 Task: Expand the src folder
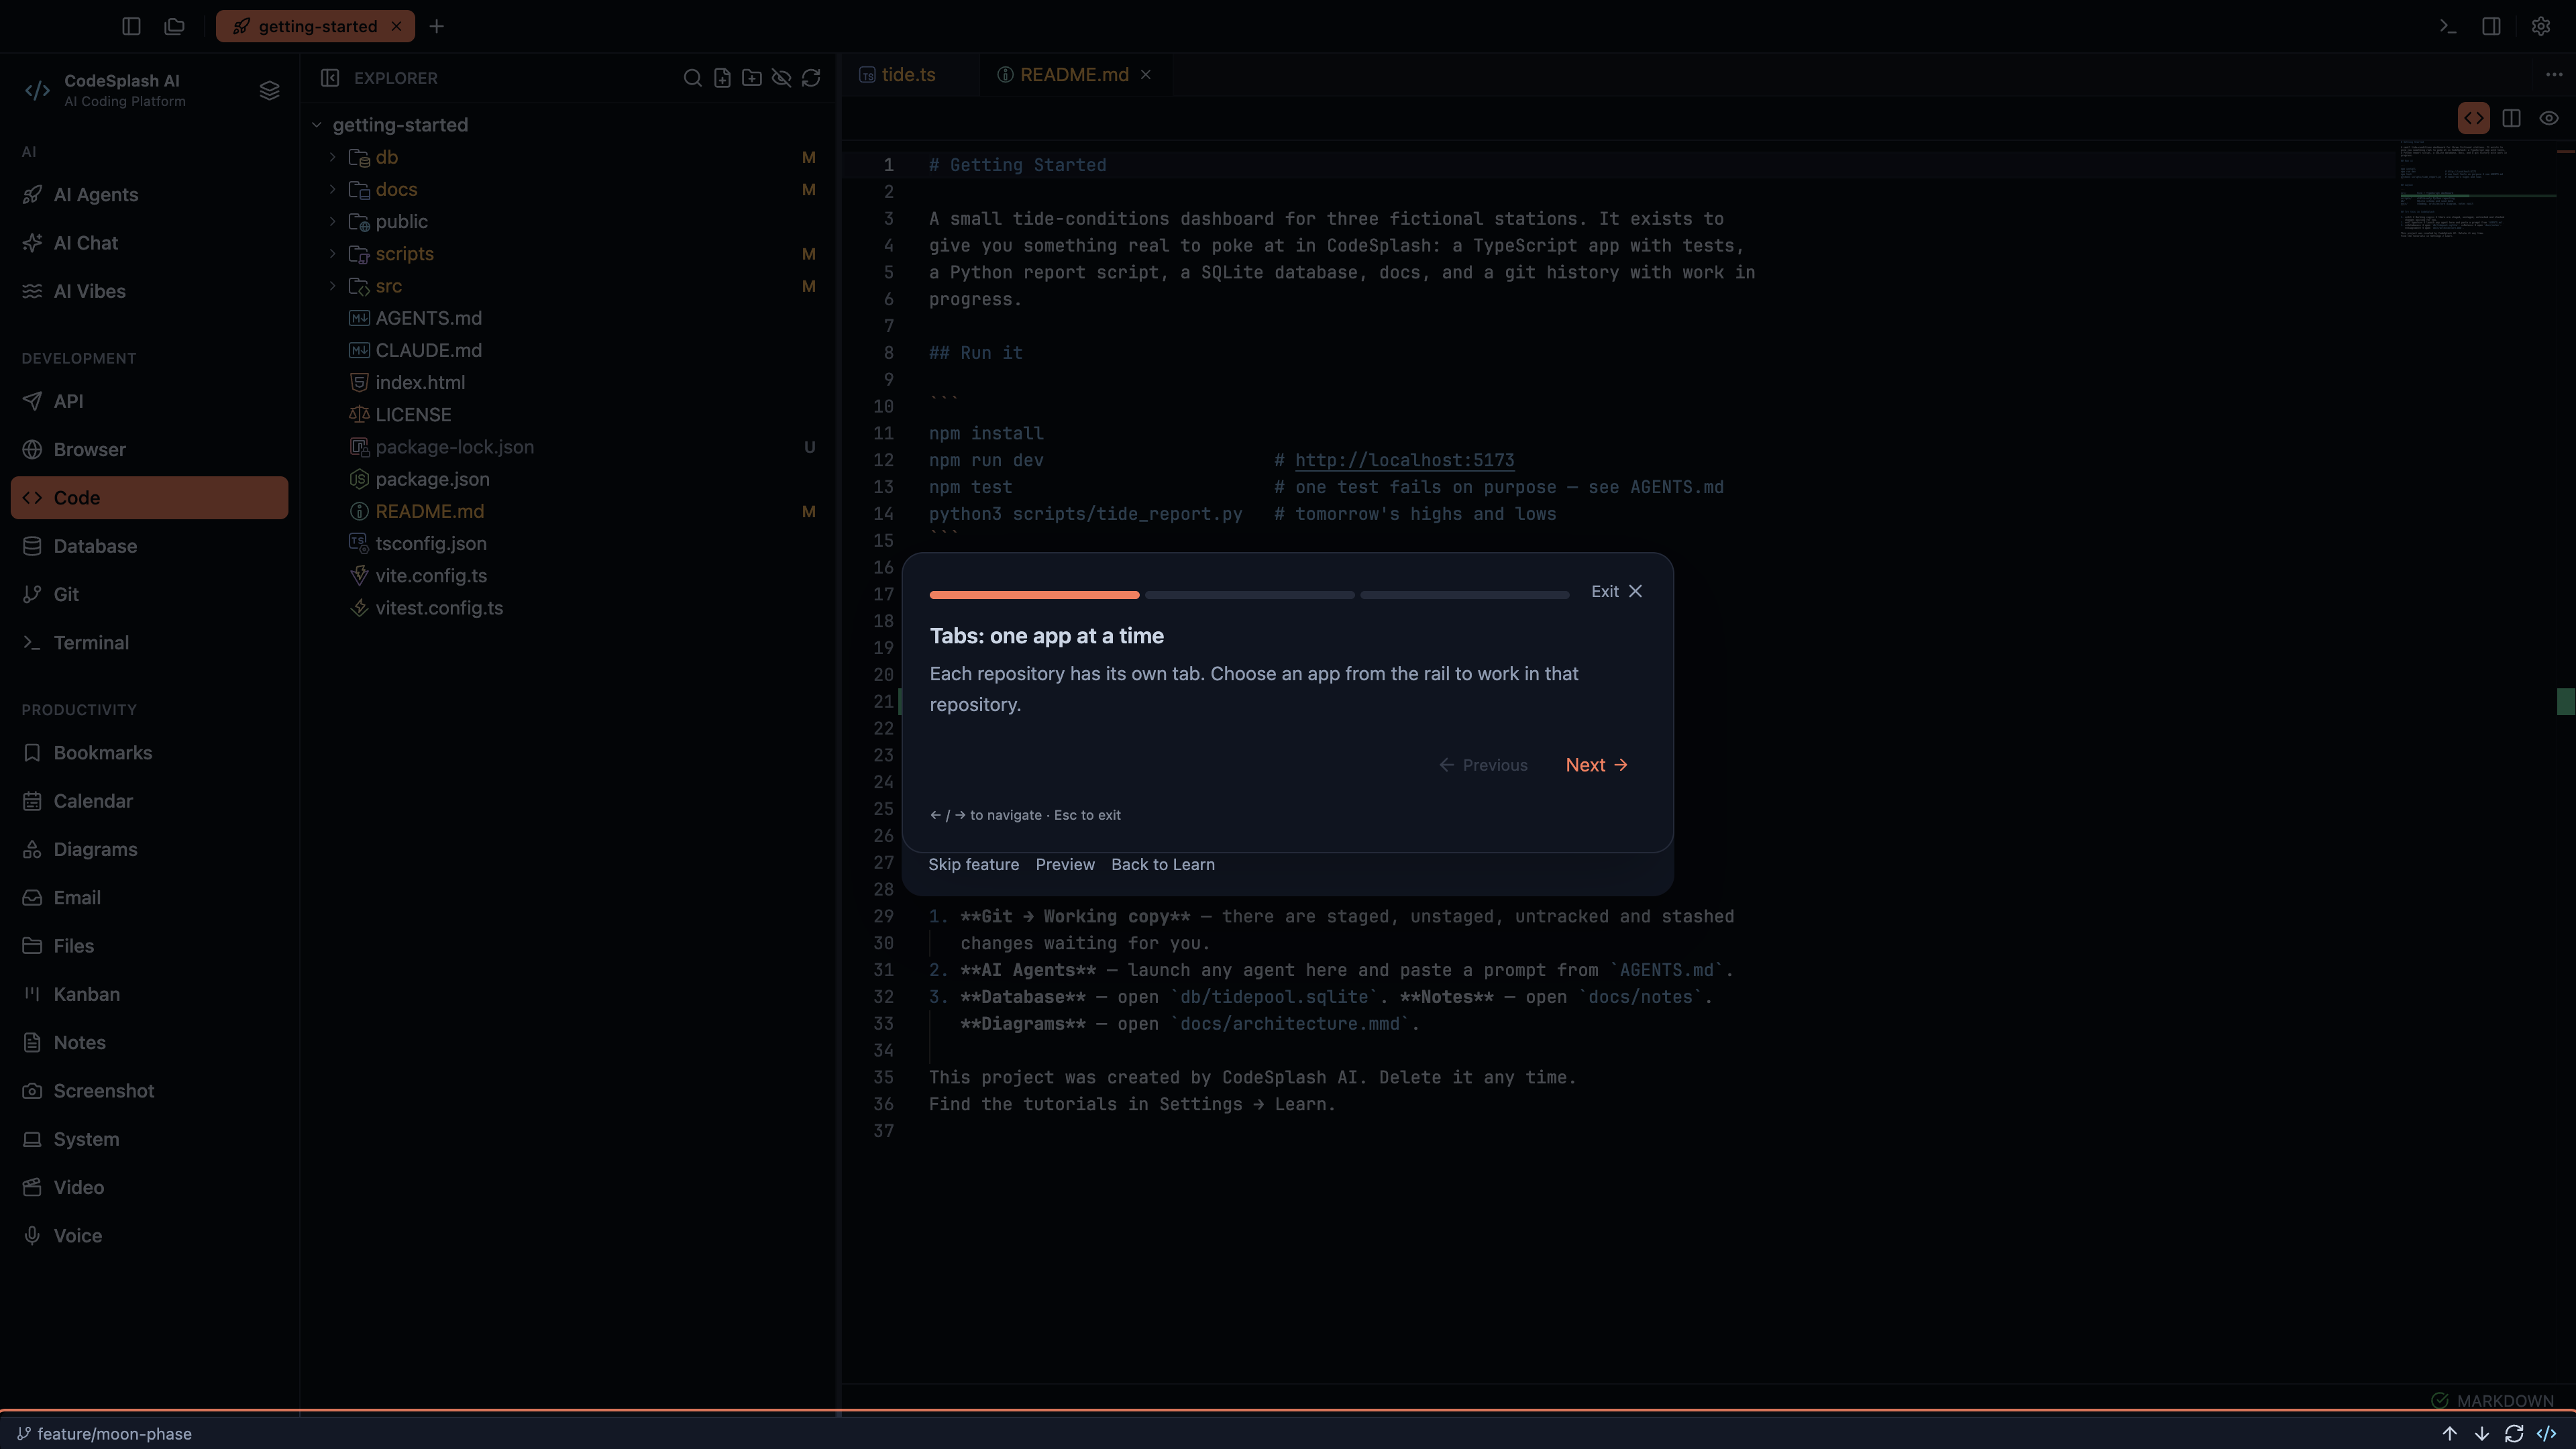(333, 286)
